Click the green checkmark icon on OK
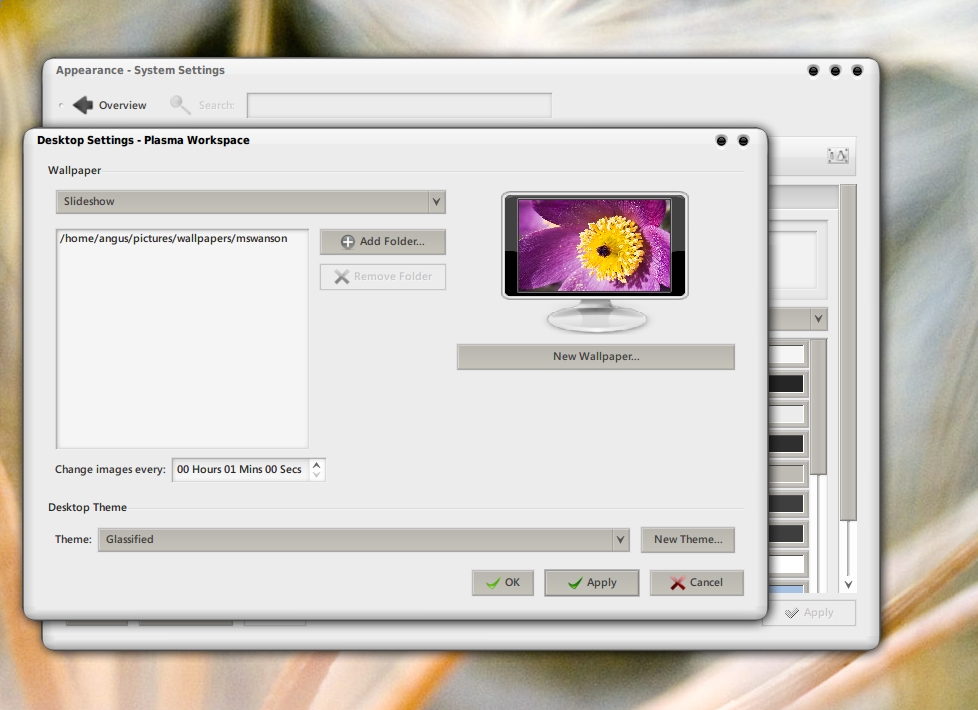 (493, 583)
